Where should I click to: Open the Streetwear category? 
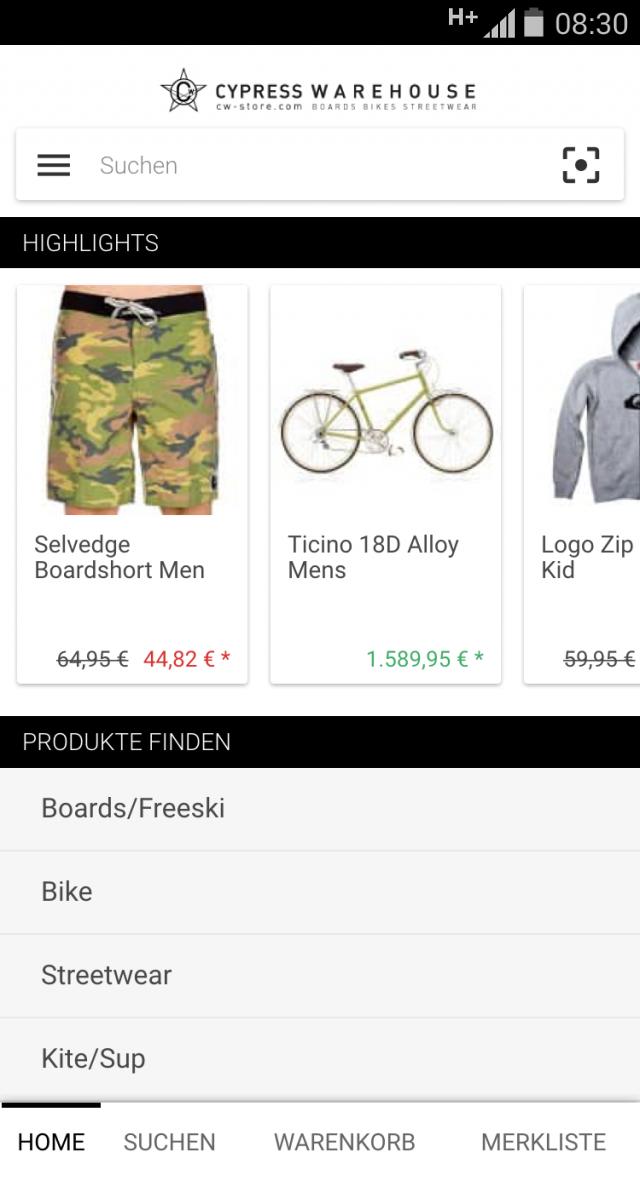pos(104,975)
